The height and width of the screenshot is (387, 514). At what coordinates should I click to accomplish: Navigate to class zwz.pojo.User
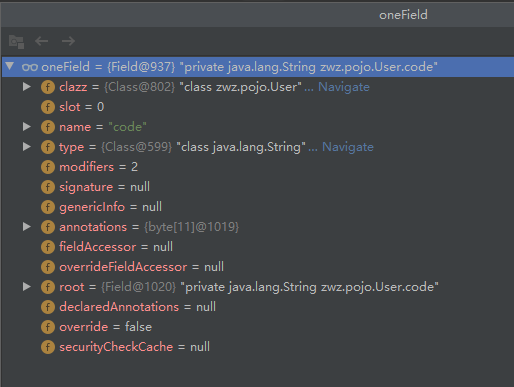coord(344,87)
